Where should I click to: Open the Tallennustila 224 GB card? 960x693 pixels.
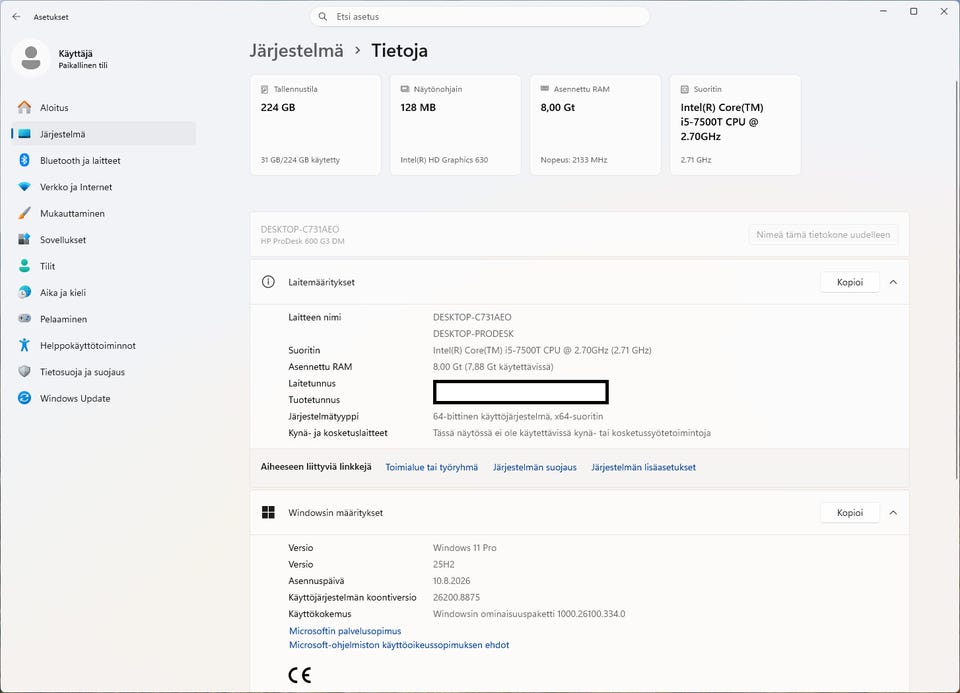pos(315,125)
